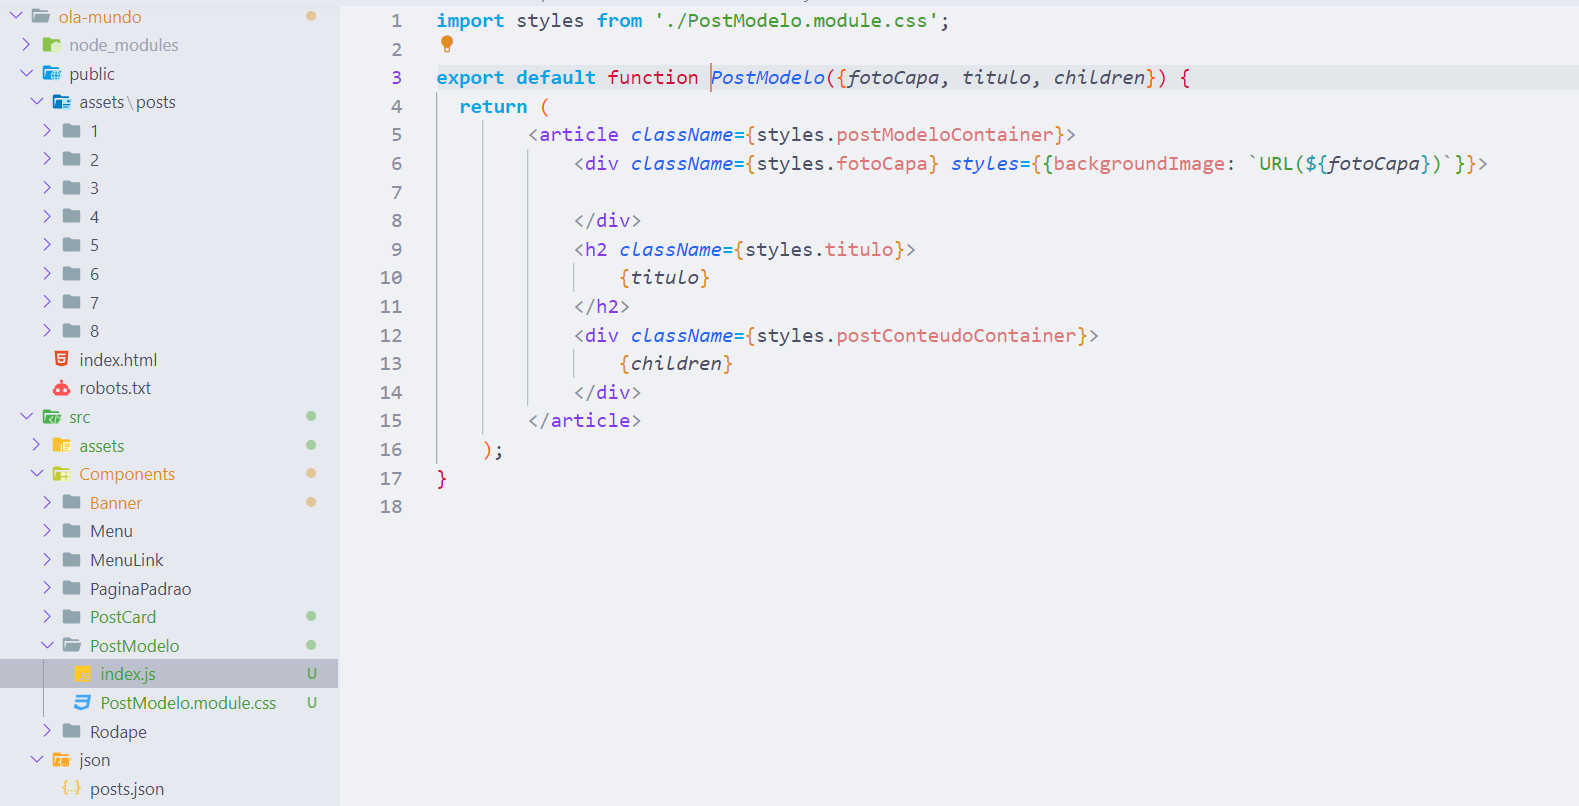Click the public folder icon
The width and height of the screenshot is (1579, 806).
coord(51,74)
